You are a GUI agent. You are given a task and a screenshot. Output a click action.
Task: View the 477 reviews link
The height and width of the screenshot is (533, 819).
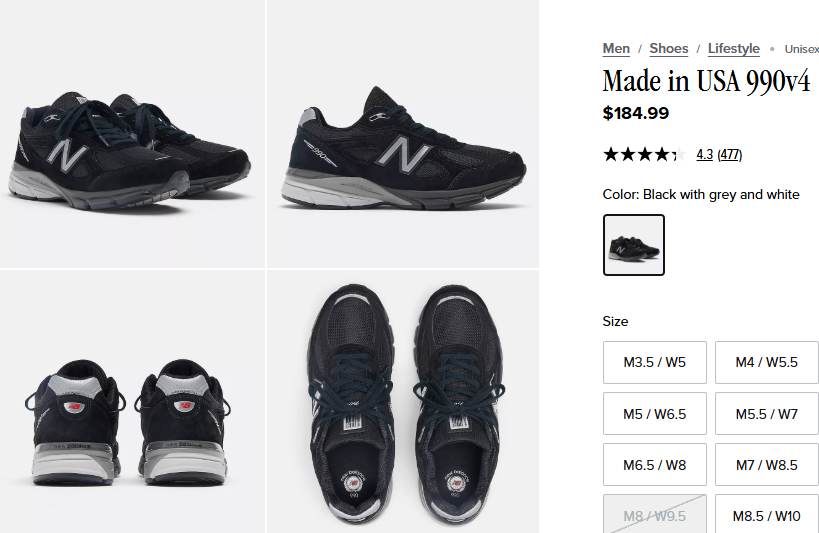[x=730, y=155]
